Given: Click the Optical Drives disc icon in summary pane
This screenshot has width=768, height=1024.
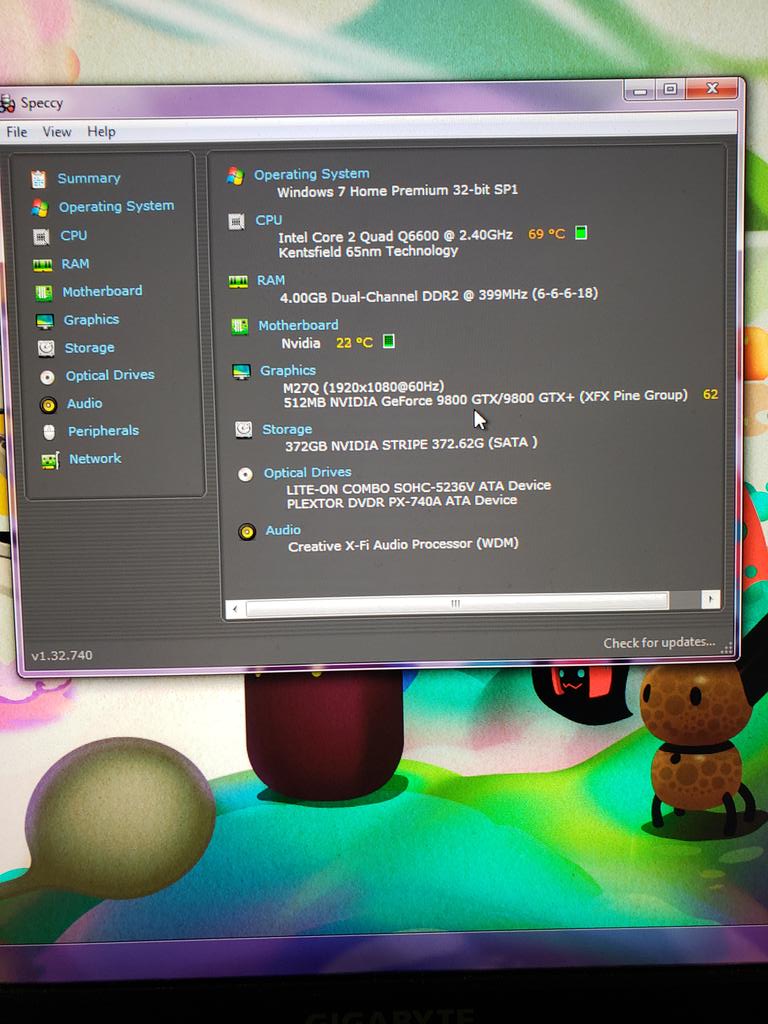Looking at the screenshot, I should [245, 474].
